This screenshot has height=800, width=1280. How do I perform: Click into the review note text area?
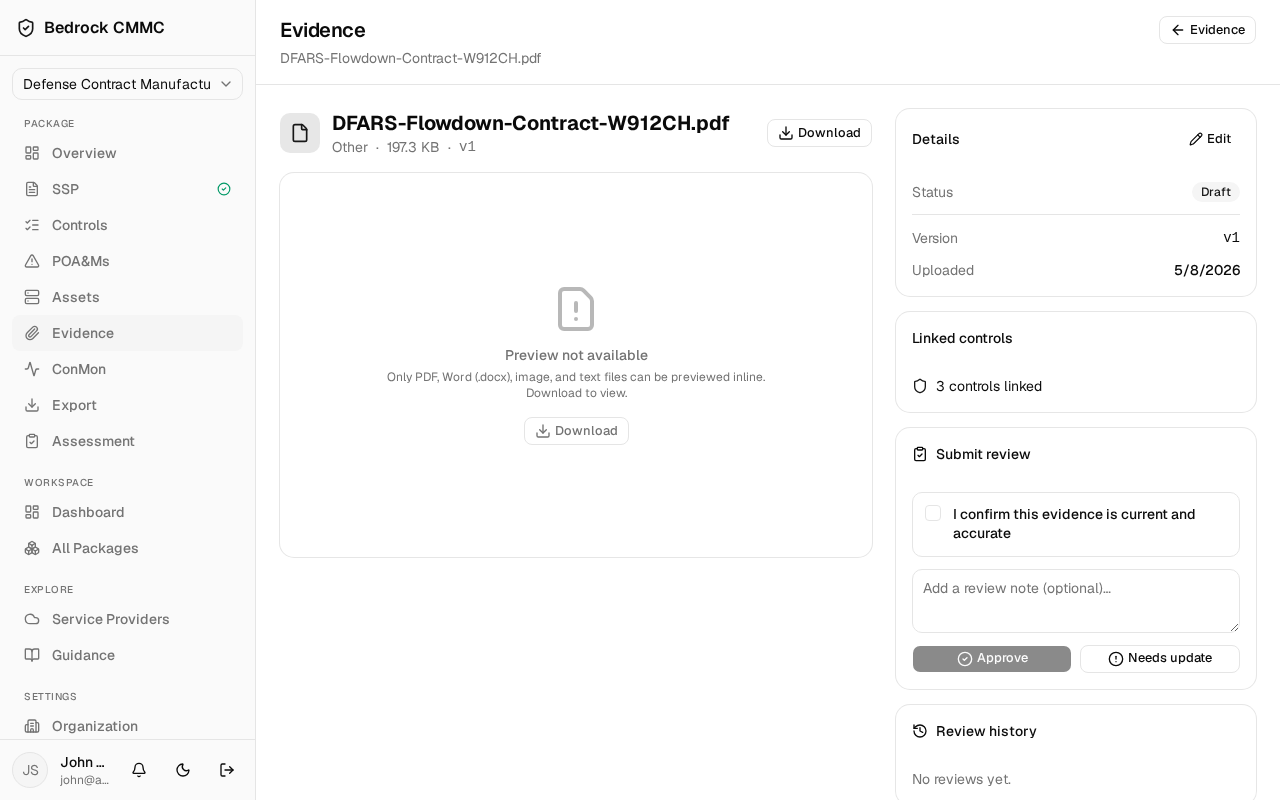pyautogui.click(x=1076, y=601)
